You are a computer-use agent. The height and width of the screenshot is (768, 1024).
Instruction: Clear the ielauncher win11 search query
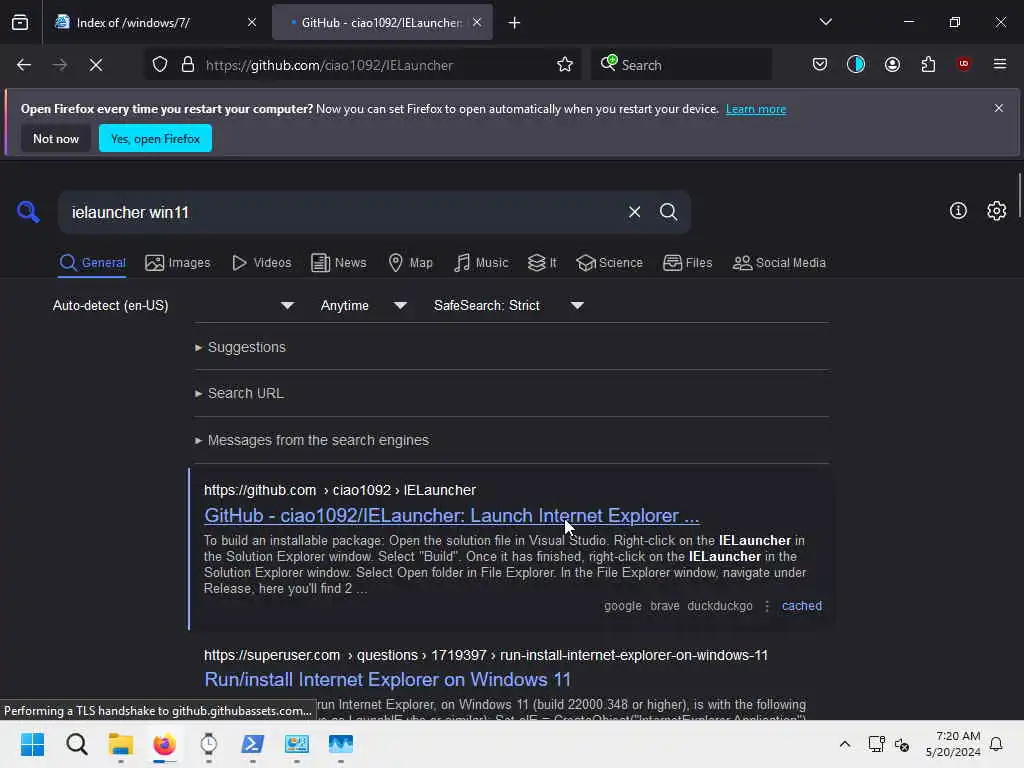634,212
